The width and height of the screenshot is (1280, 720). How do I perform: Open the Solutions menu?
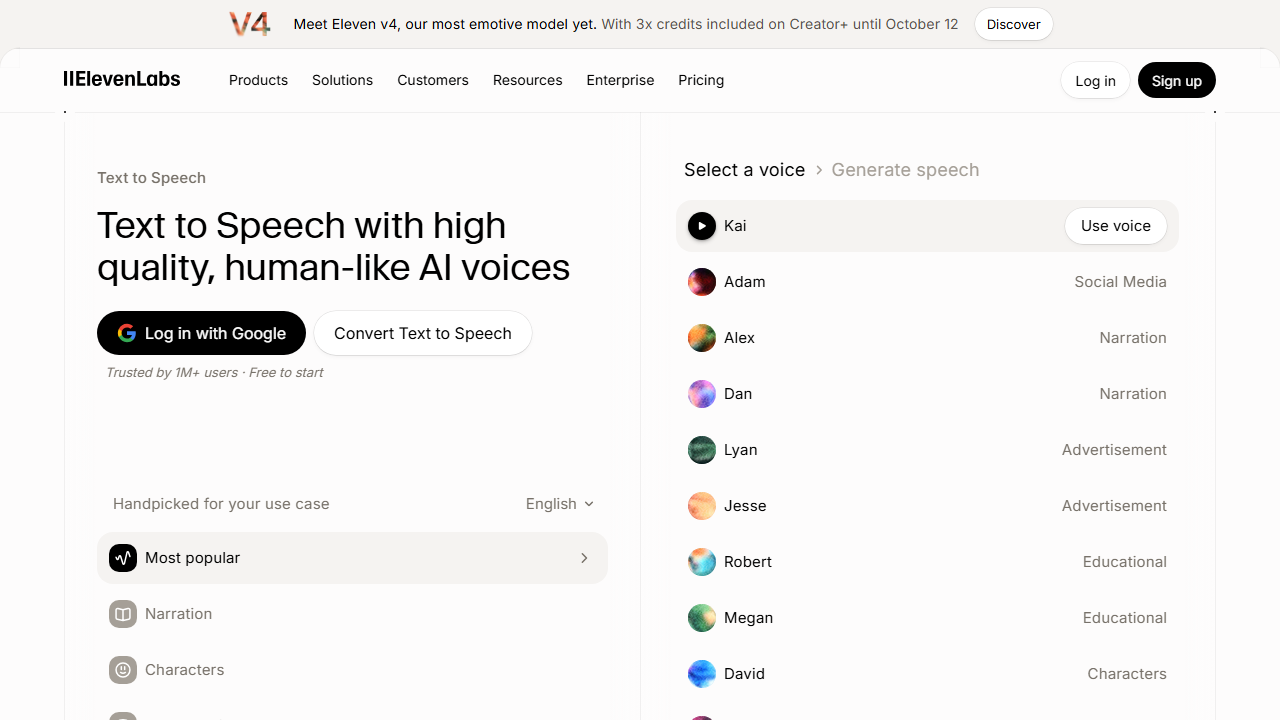coord(342,80)
